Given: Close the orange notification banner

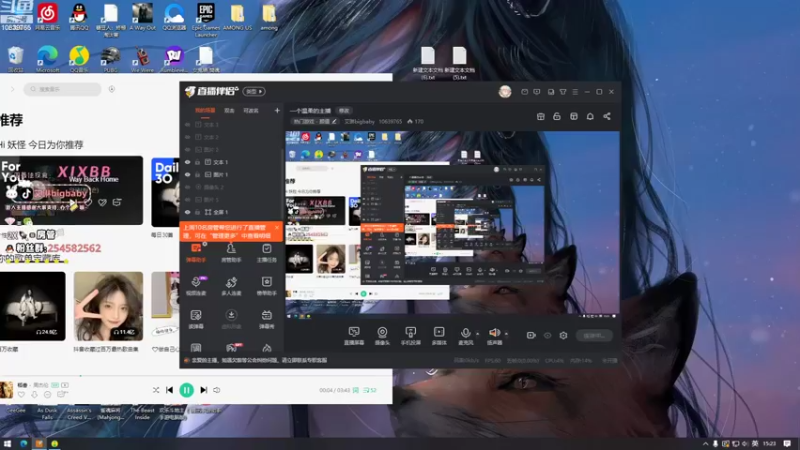Looking at the screenshot, I should coord(277,228).
